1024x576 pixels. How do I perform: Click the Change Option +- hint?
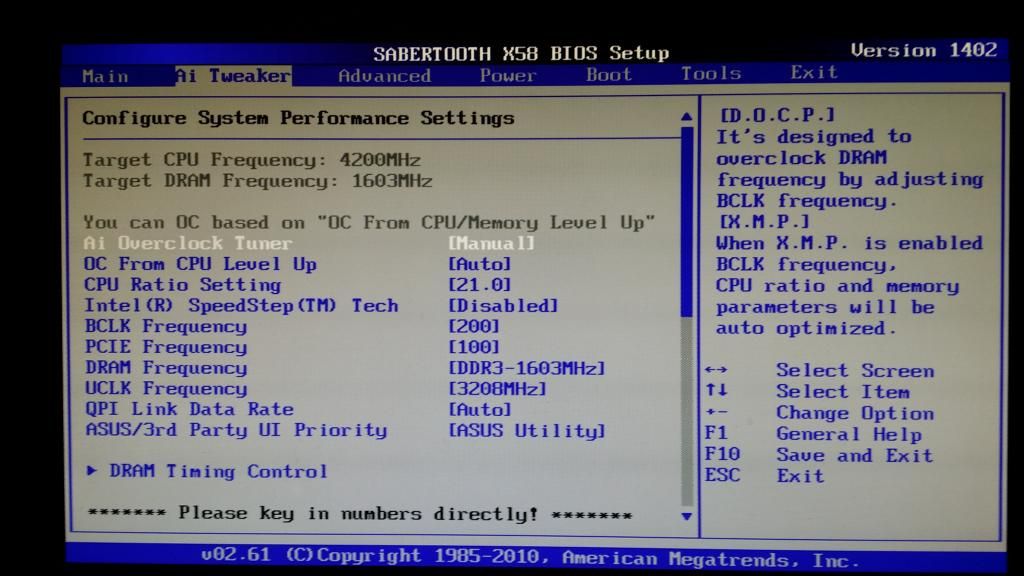pos(820,413)
